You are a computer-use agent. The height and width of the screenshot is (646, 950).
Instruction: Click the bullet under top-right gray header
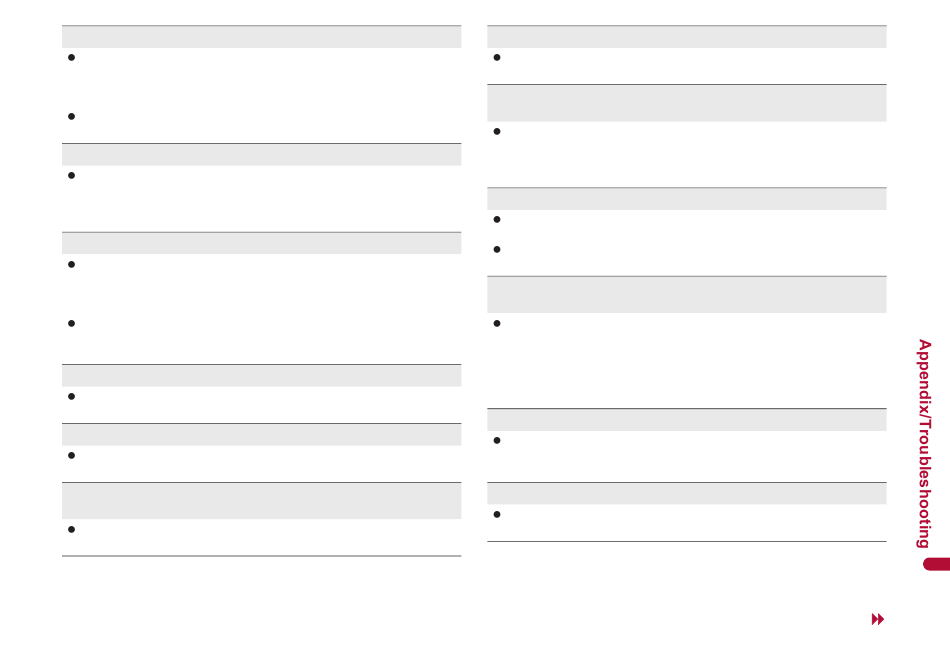pyautogui.click(x=497, y=58)
